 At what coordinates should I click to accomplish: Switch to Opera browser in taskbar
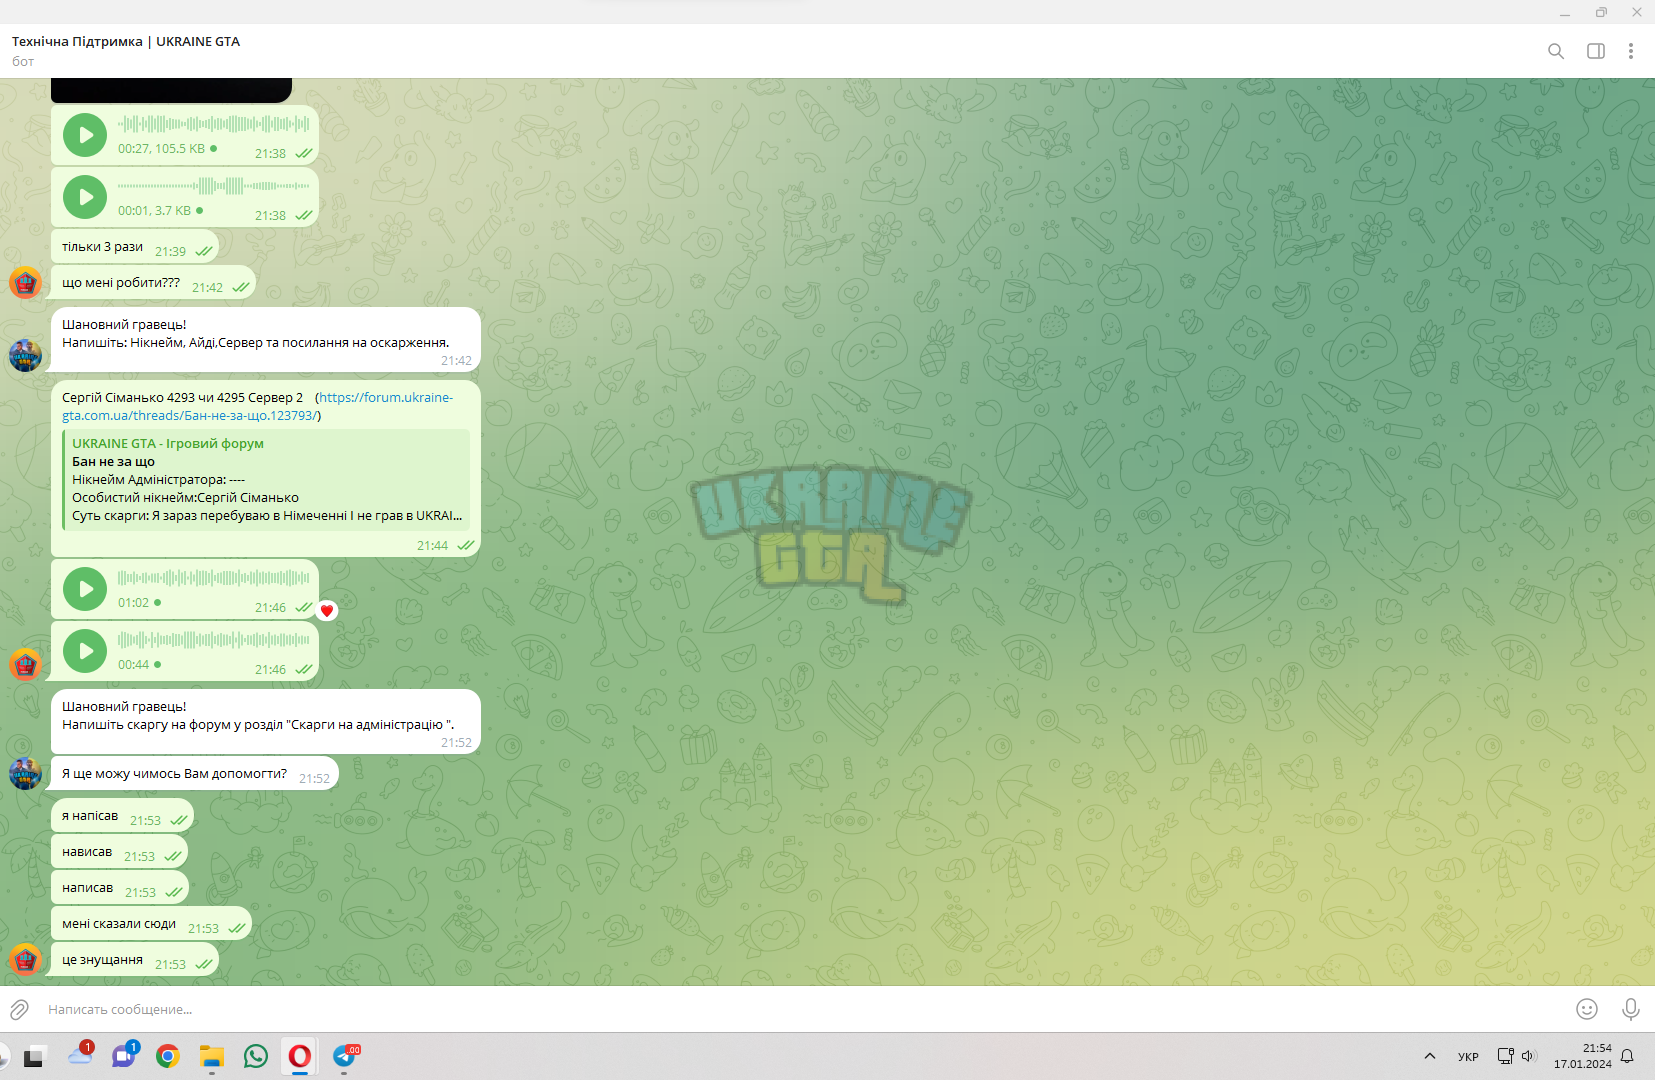tap(299, 1056)
